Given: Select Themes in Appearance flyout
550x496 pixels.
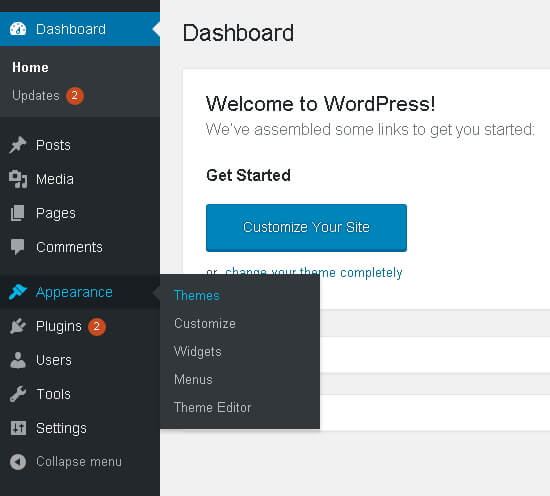Looking at the screenshot, I should [x=197, y=295].
